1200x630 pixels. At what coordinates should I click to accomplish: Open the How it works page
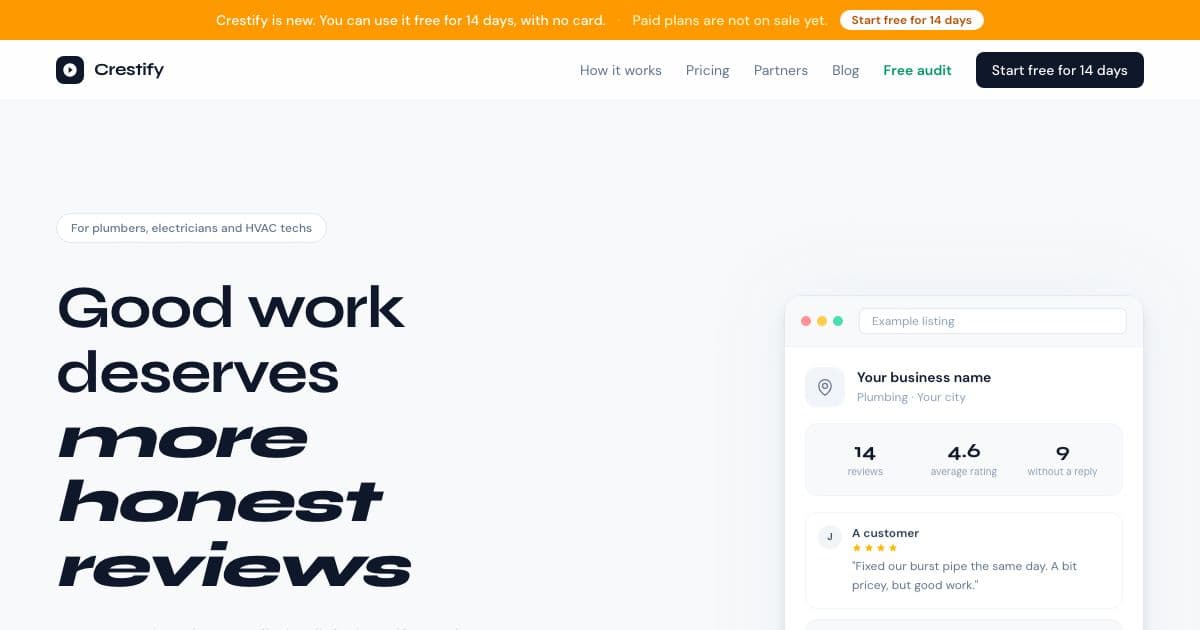coord(621,70)
